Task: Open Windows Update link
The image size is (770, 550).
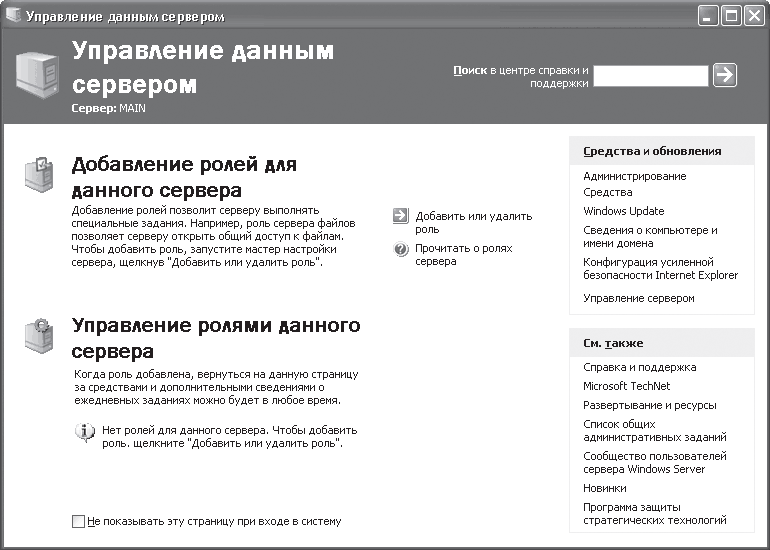Action: (x=624, y=211)
